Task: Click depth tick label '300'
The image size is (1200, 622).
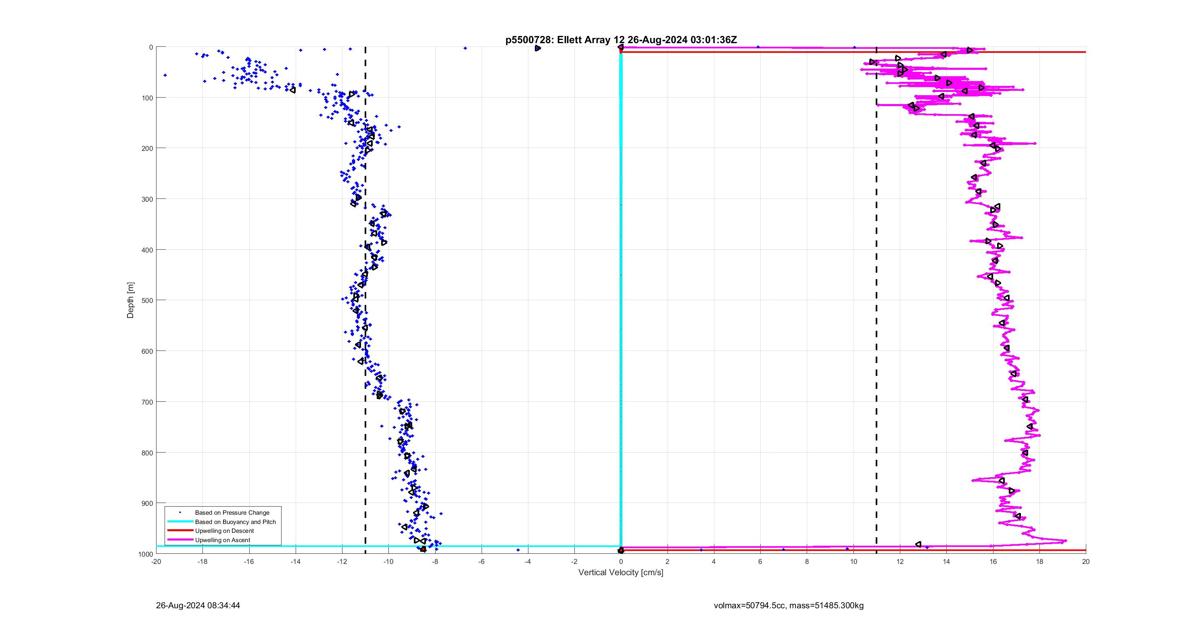Action: pyautogui.click(x=145, y=199)
